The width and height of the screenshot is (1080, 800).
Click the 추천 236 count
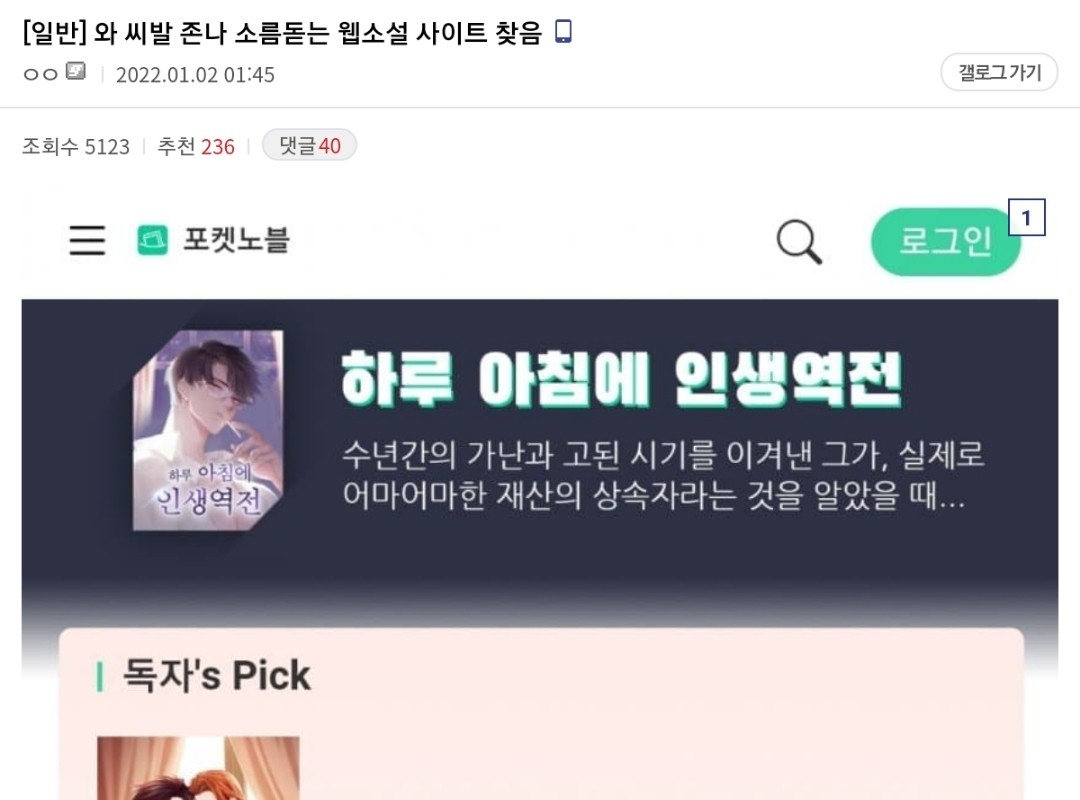[x=196, y=146]
